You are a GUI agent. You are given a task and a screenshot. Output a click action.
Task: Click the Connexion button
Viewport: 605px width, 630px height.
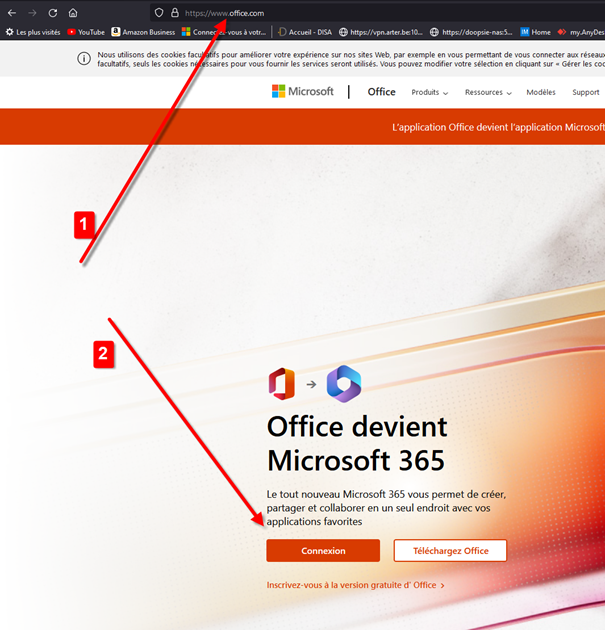[x=323, y=550]
